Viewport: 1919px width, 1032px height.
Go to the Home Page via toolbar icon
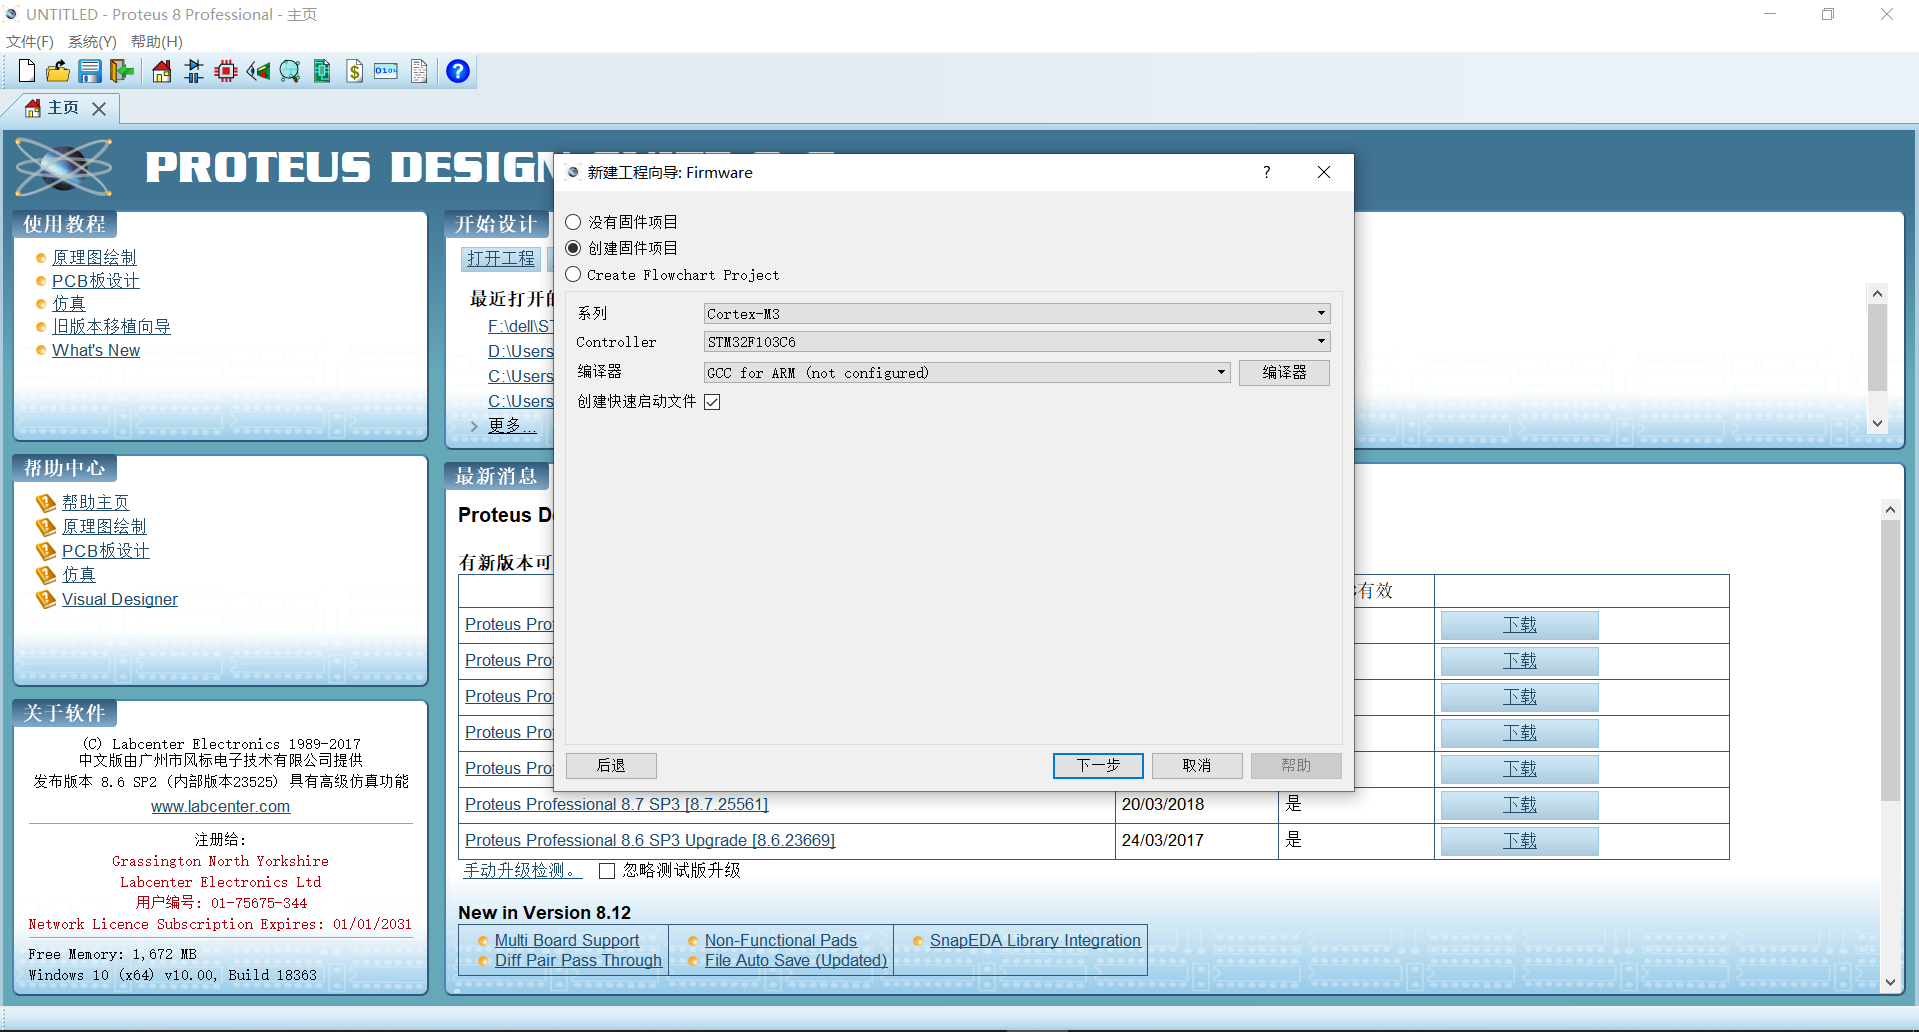pyautogui.click(x=161, y=71)
